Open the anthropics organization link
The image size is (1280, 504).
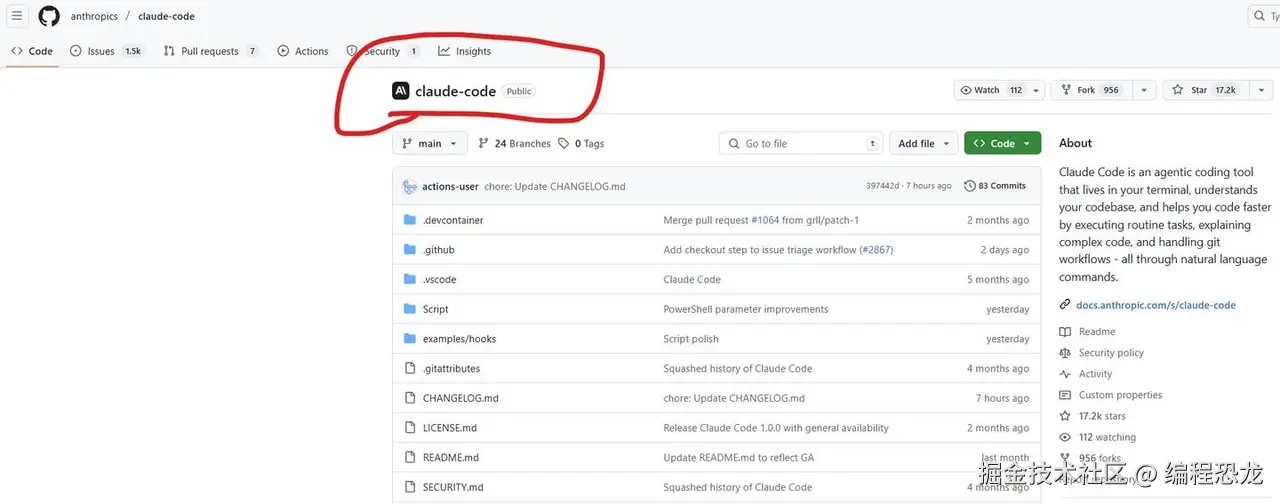[94, 17]
